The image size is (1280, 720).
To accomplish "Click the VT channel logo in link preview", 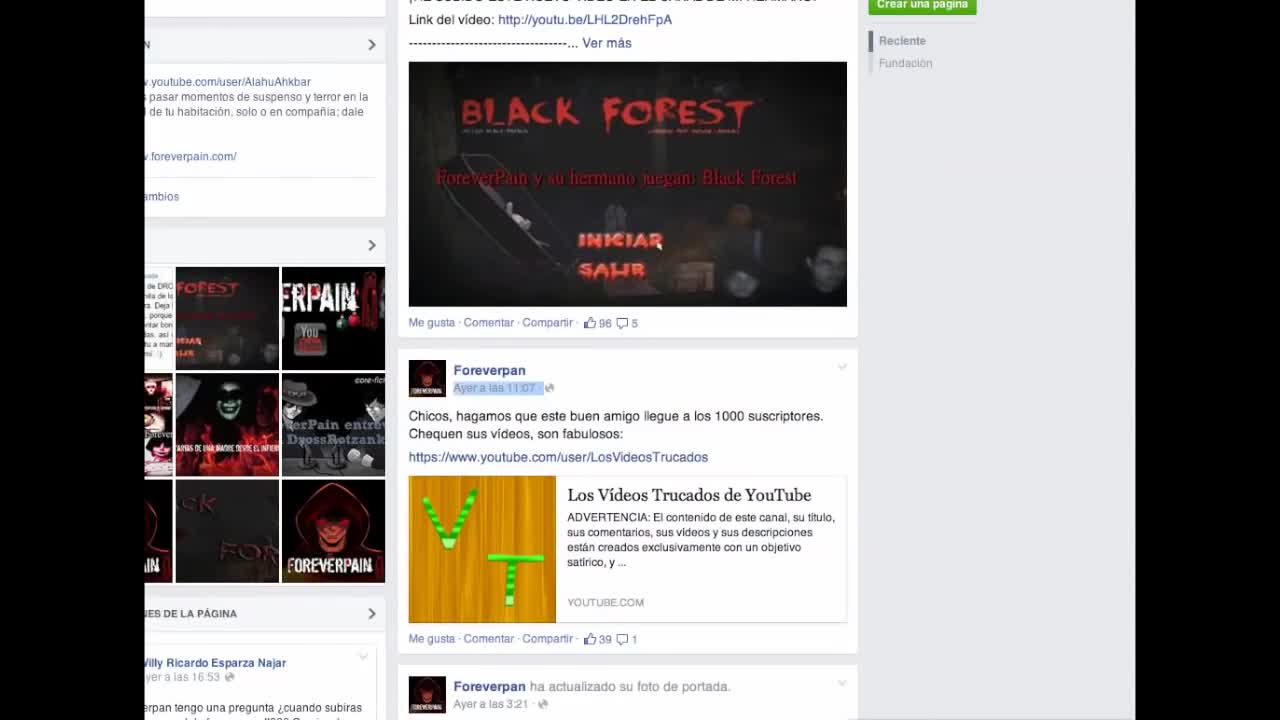I will click(482, 549).
